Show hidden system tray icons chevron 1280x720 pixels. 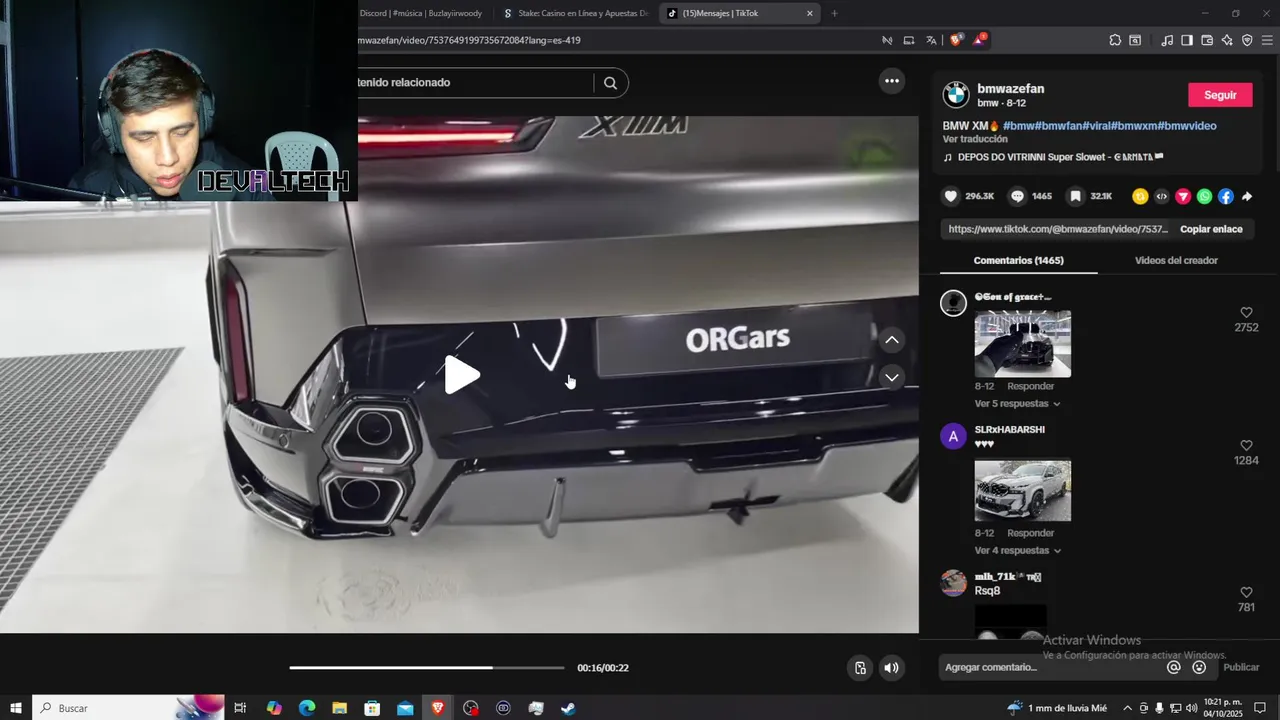tap(1128, 708)
